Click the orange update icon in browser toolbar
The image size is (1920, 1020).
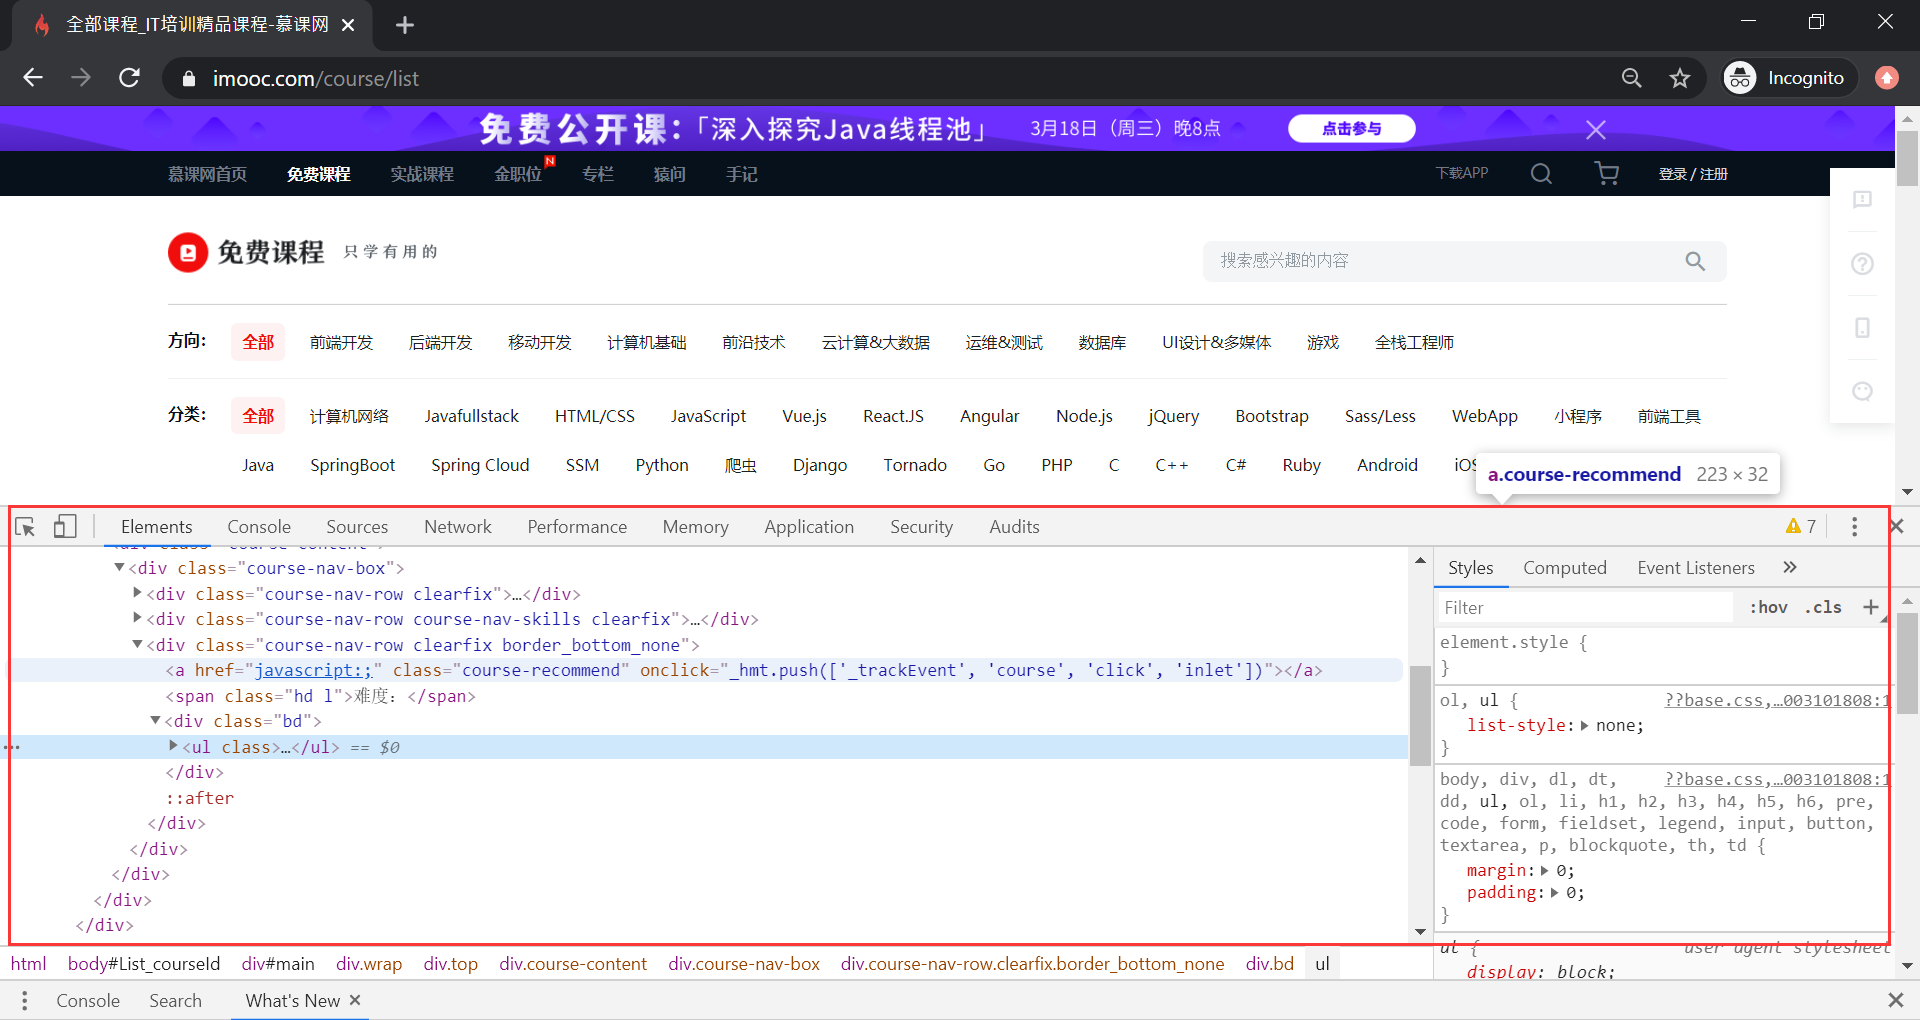tap(1887, 78)
